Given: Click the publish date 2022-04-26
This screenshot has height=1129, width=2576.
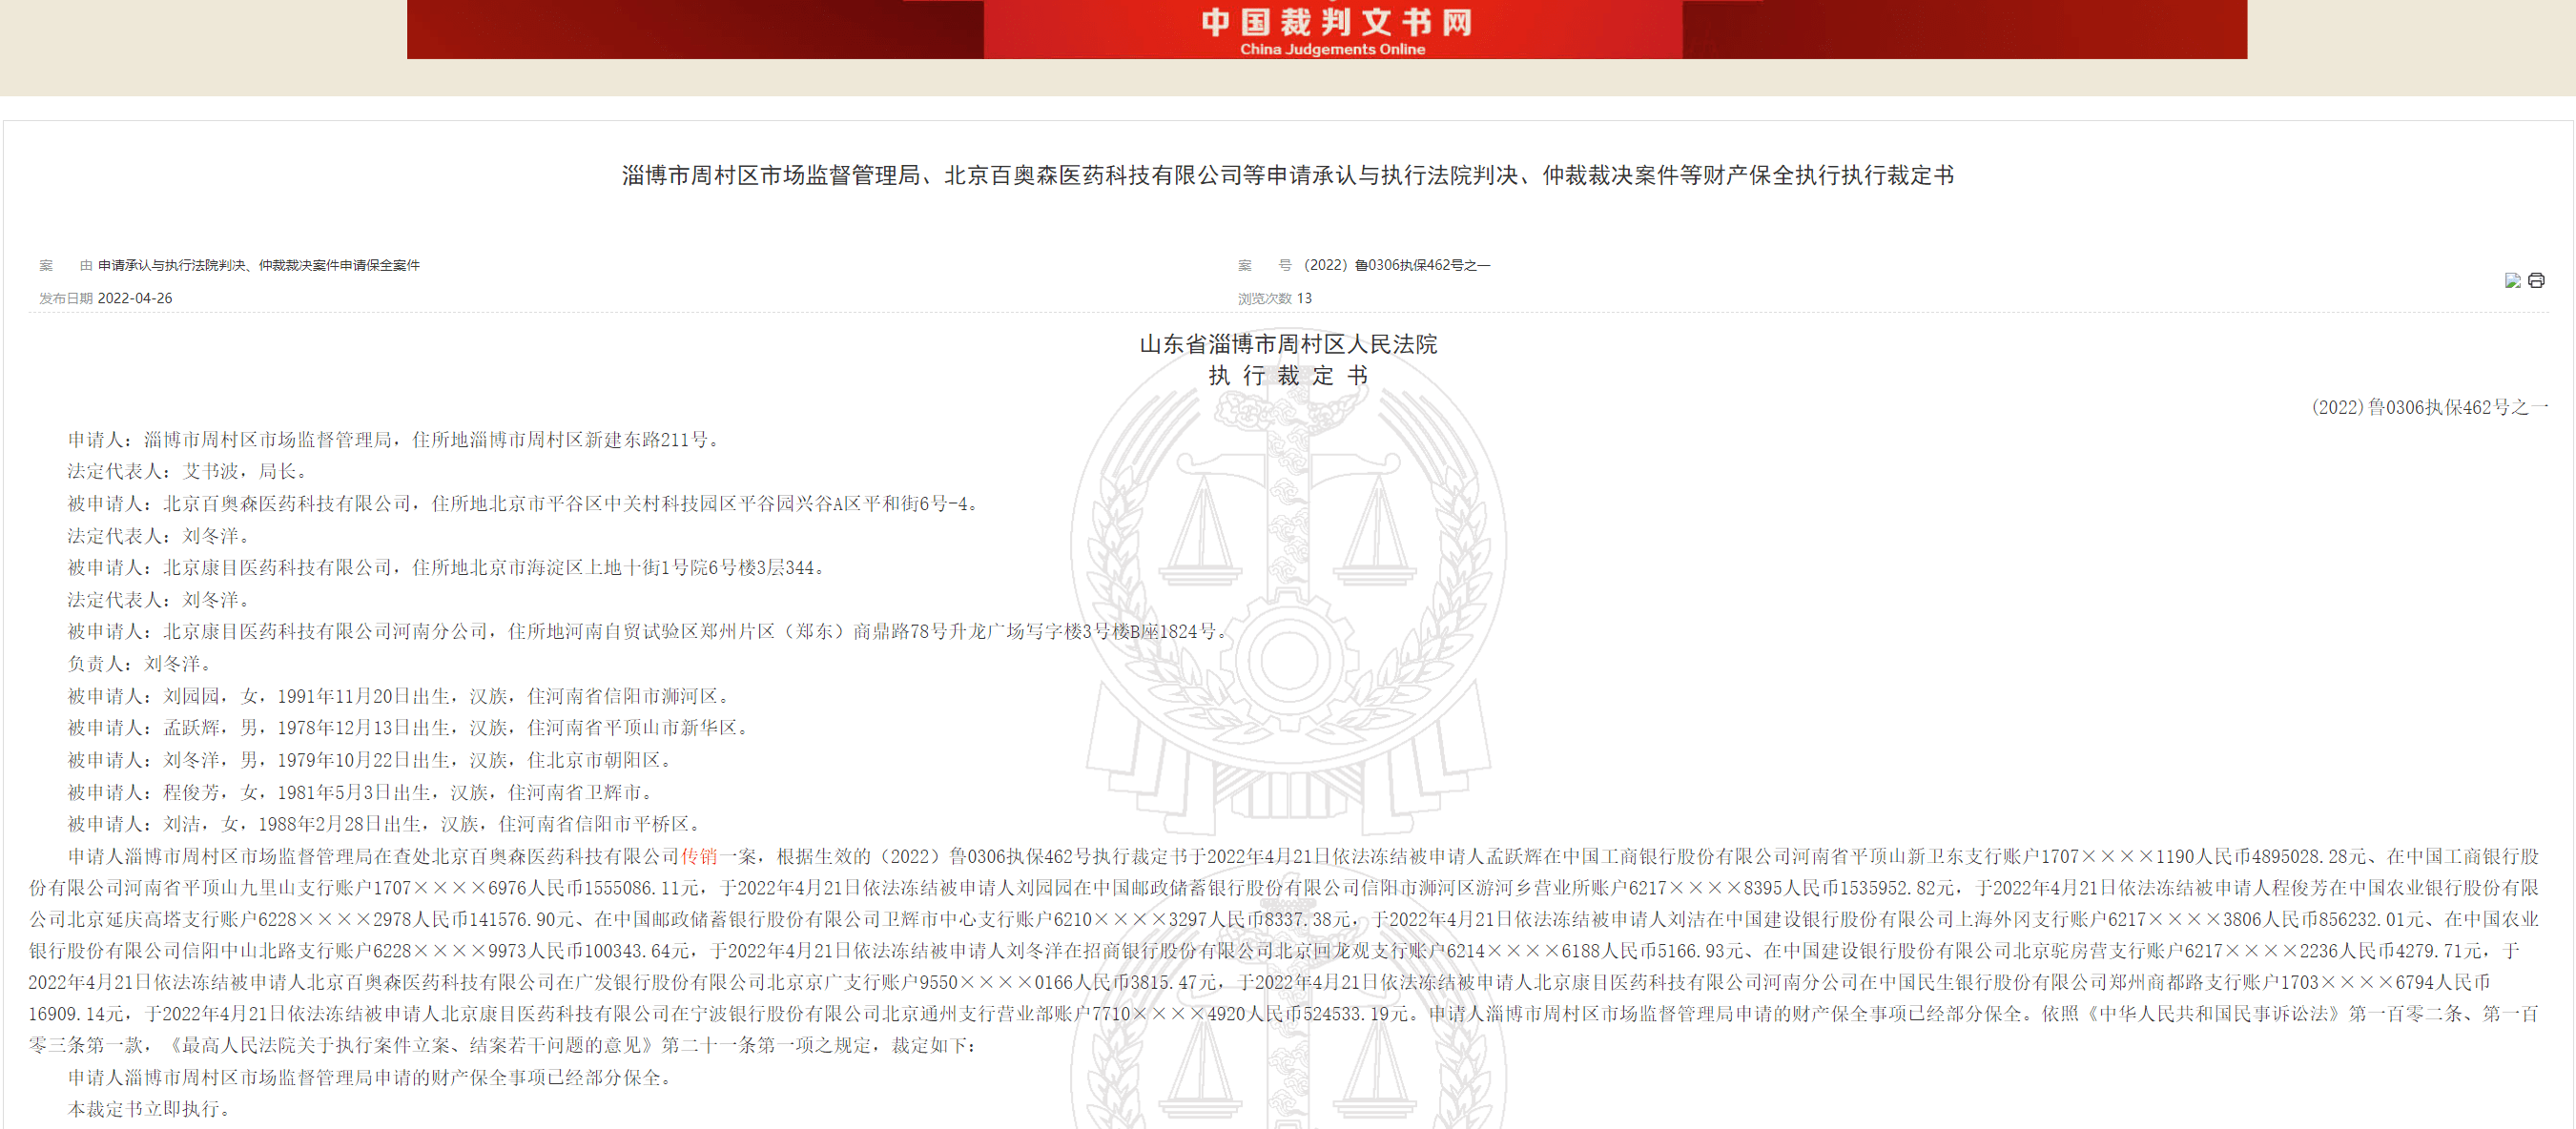Looking at the screenshot, I should 134,298.
